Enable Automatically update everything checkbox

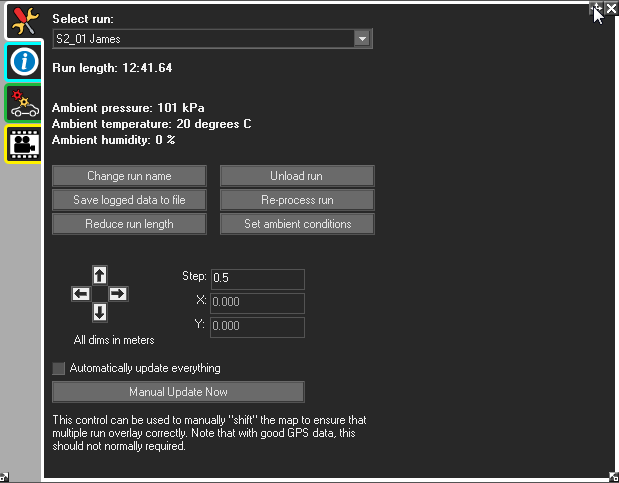tap(59, 368)
